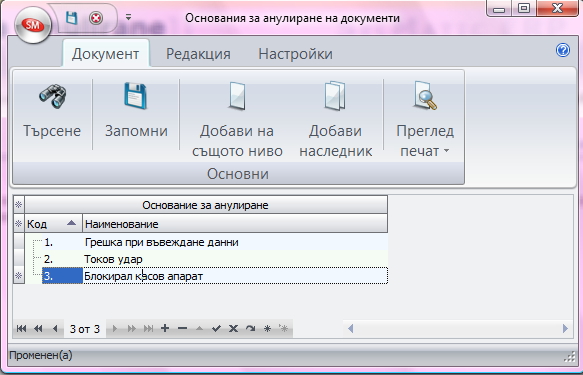The height and width of the screenshot is (375, 583).
Task: Sort by the Код column header
Action: tap(54, 224)
